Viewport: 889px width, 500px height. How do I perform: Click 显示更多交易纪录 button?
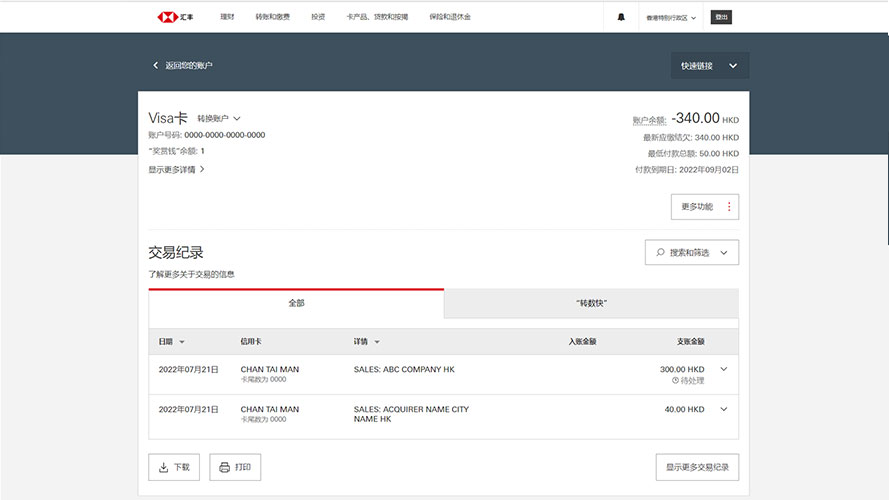[x=697, y=467]
